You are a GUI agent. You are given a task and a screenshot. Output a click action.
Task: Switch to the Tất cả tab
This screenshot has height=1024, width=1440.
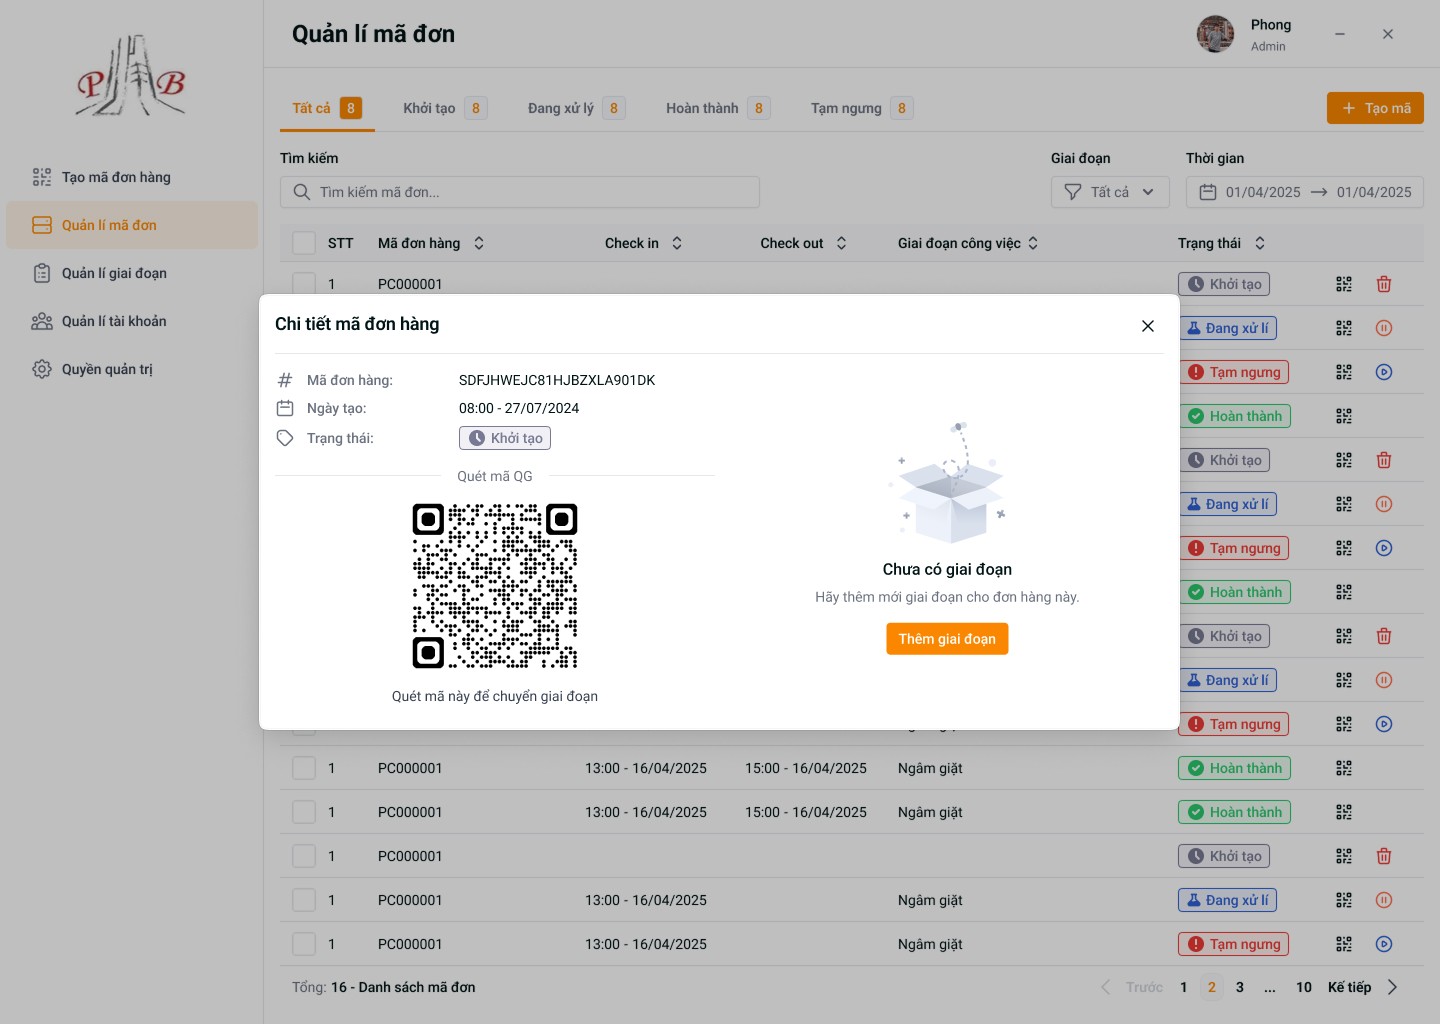[x=327, y=108]
